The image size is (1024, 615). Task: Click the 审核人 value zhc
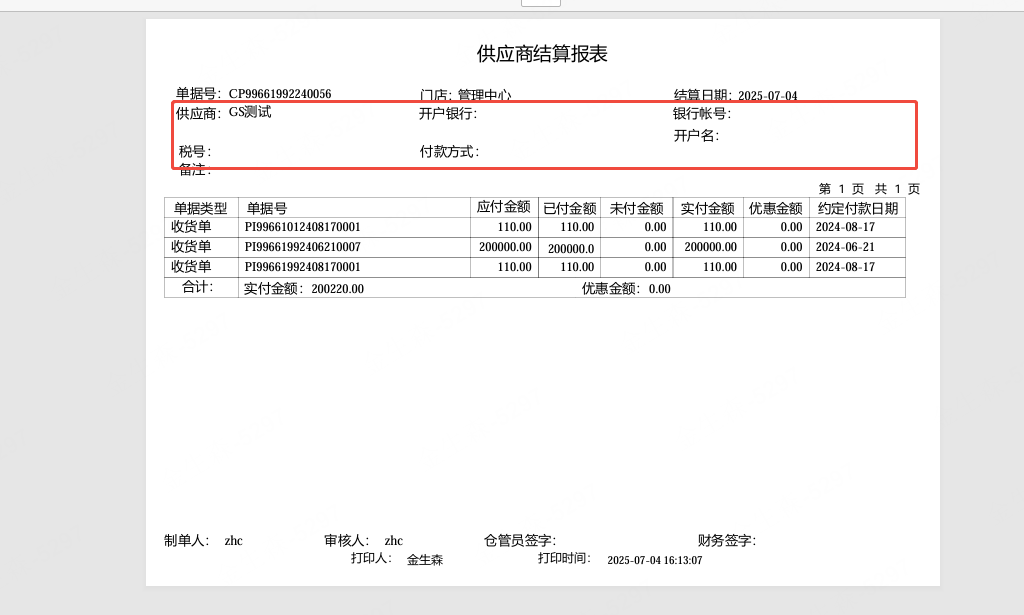pos(393,541)
